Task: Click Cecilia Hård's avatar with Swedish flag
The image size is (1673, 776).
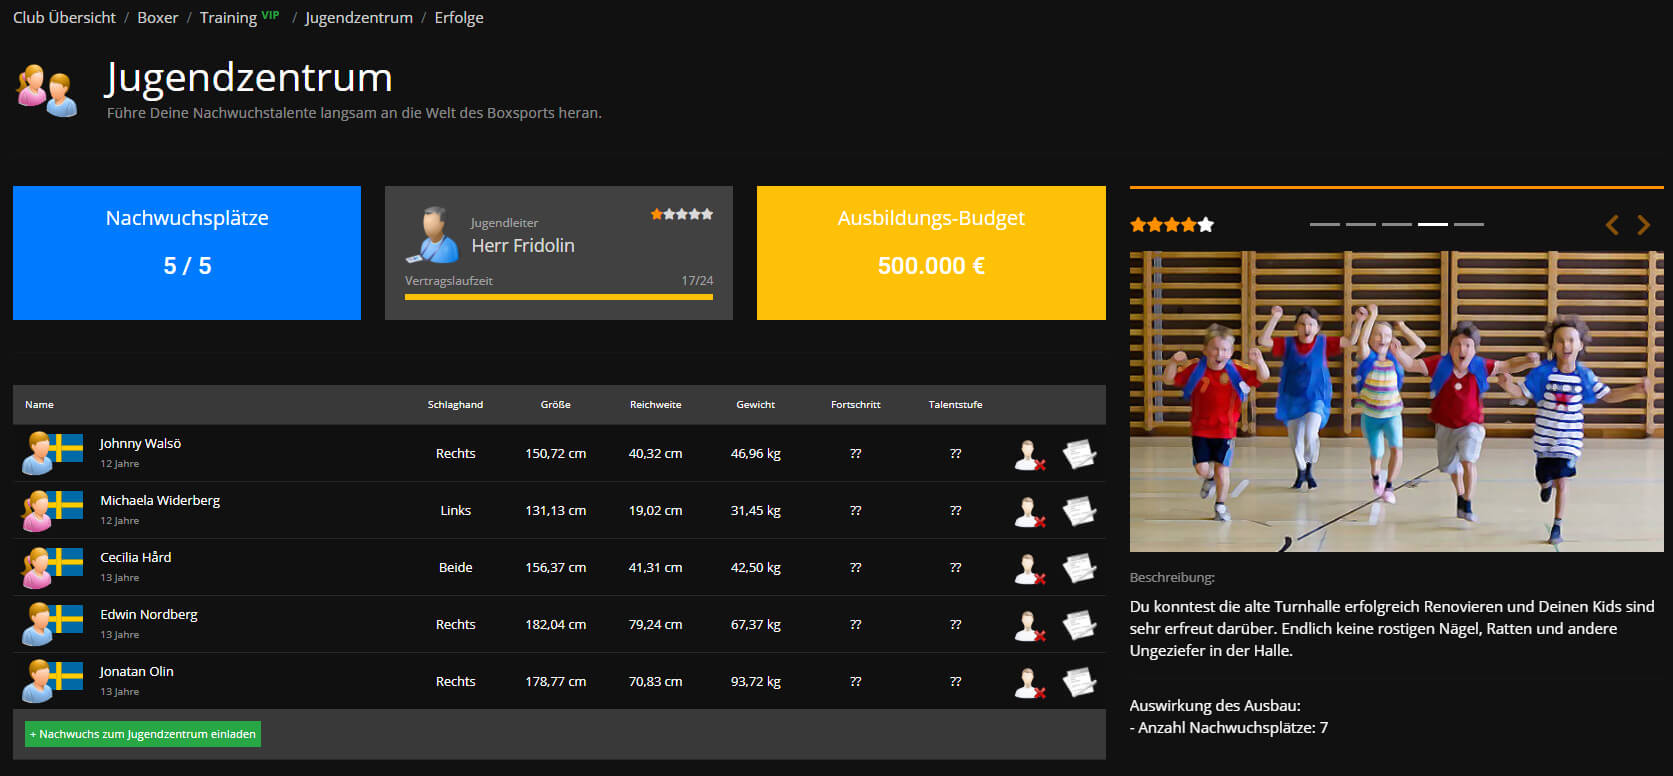Action: click(x=52, y=567)
